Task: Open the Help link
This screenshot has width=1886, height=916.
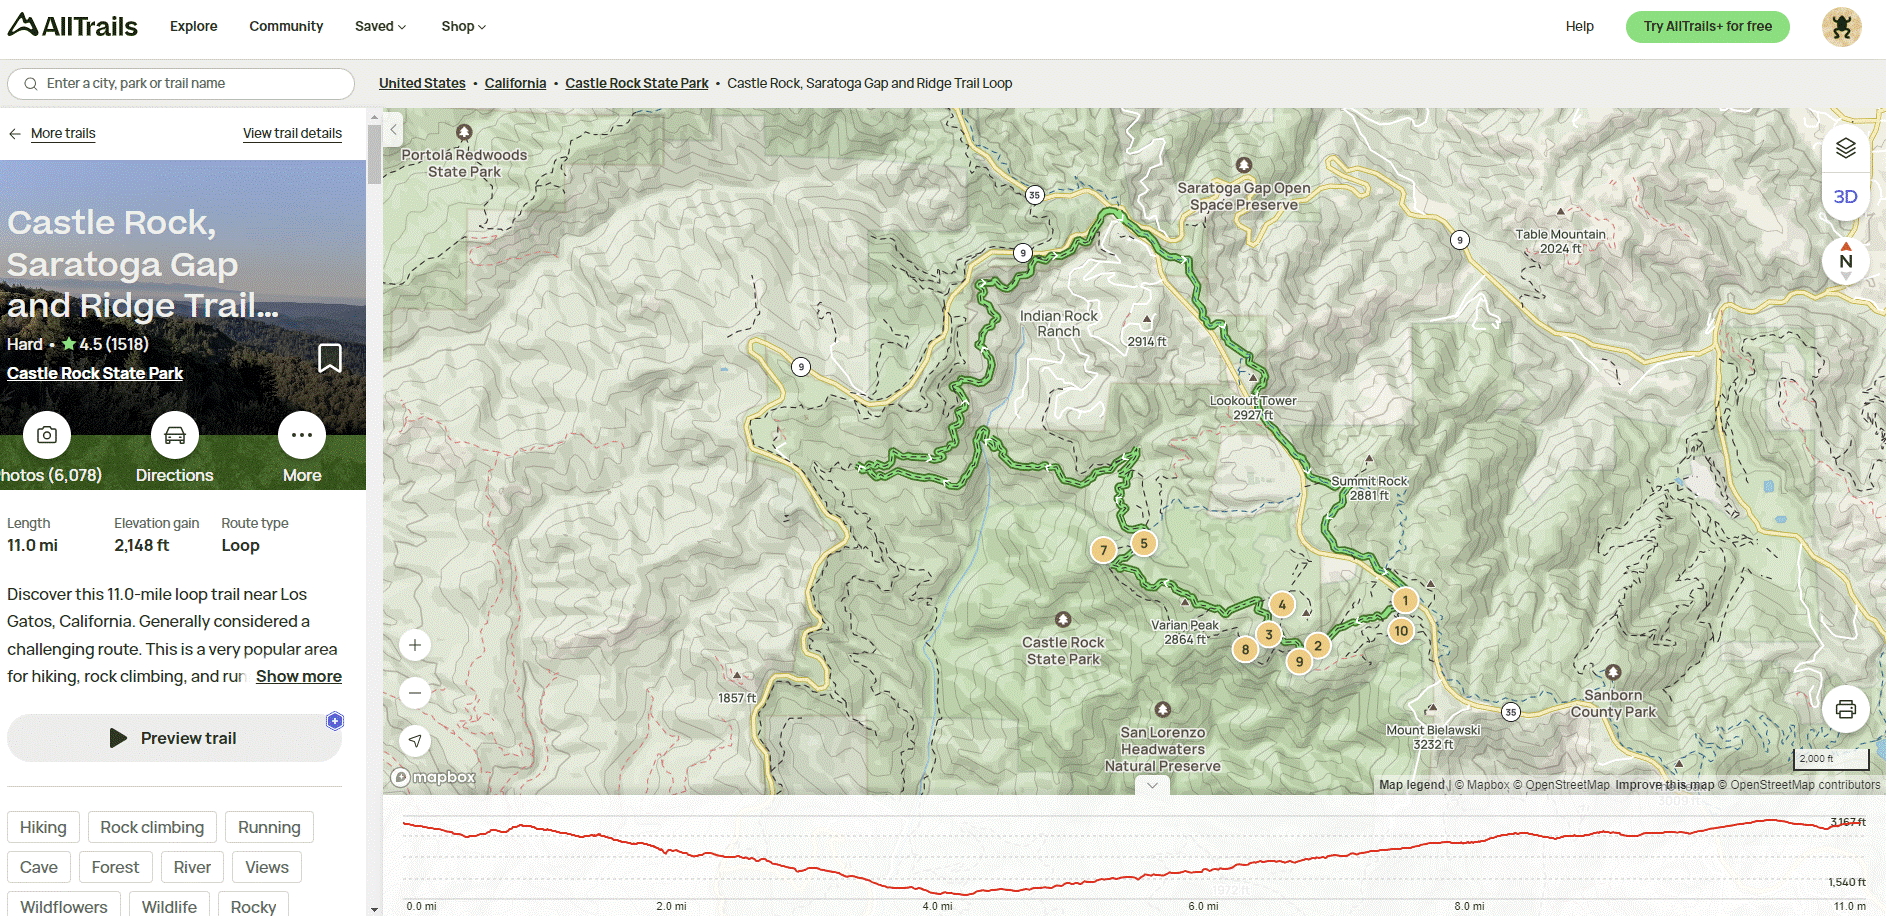Action: click(1579, 26)
